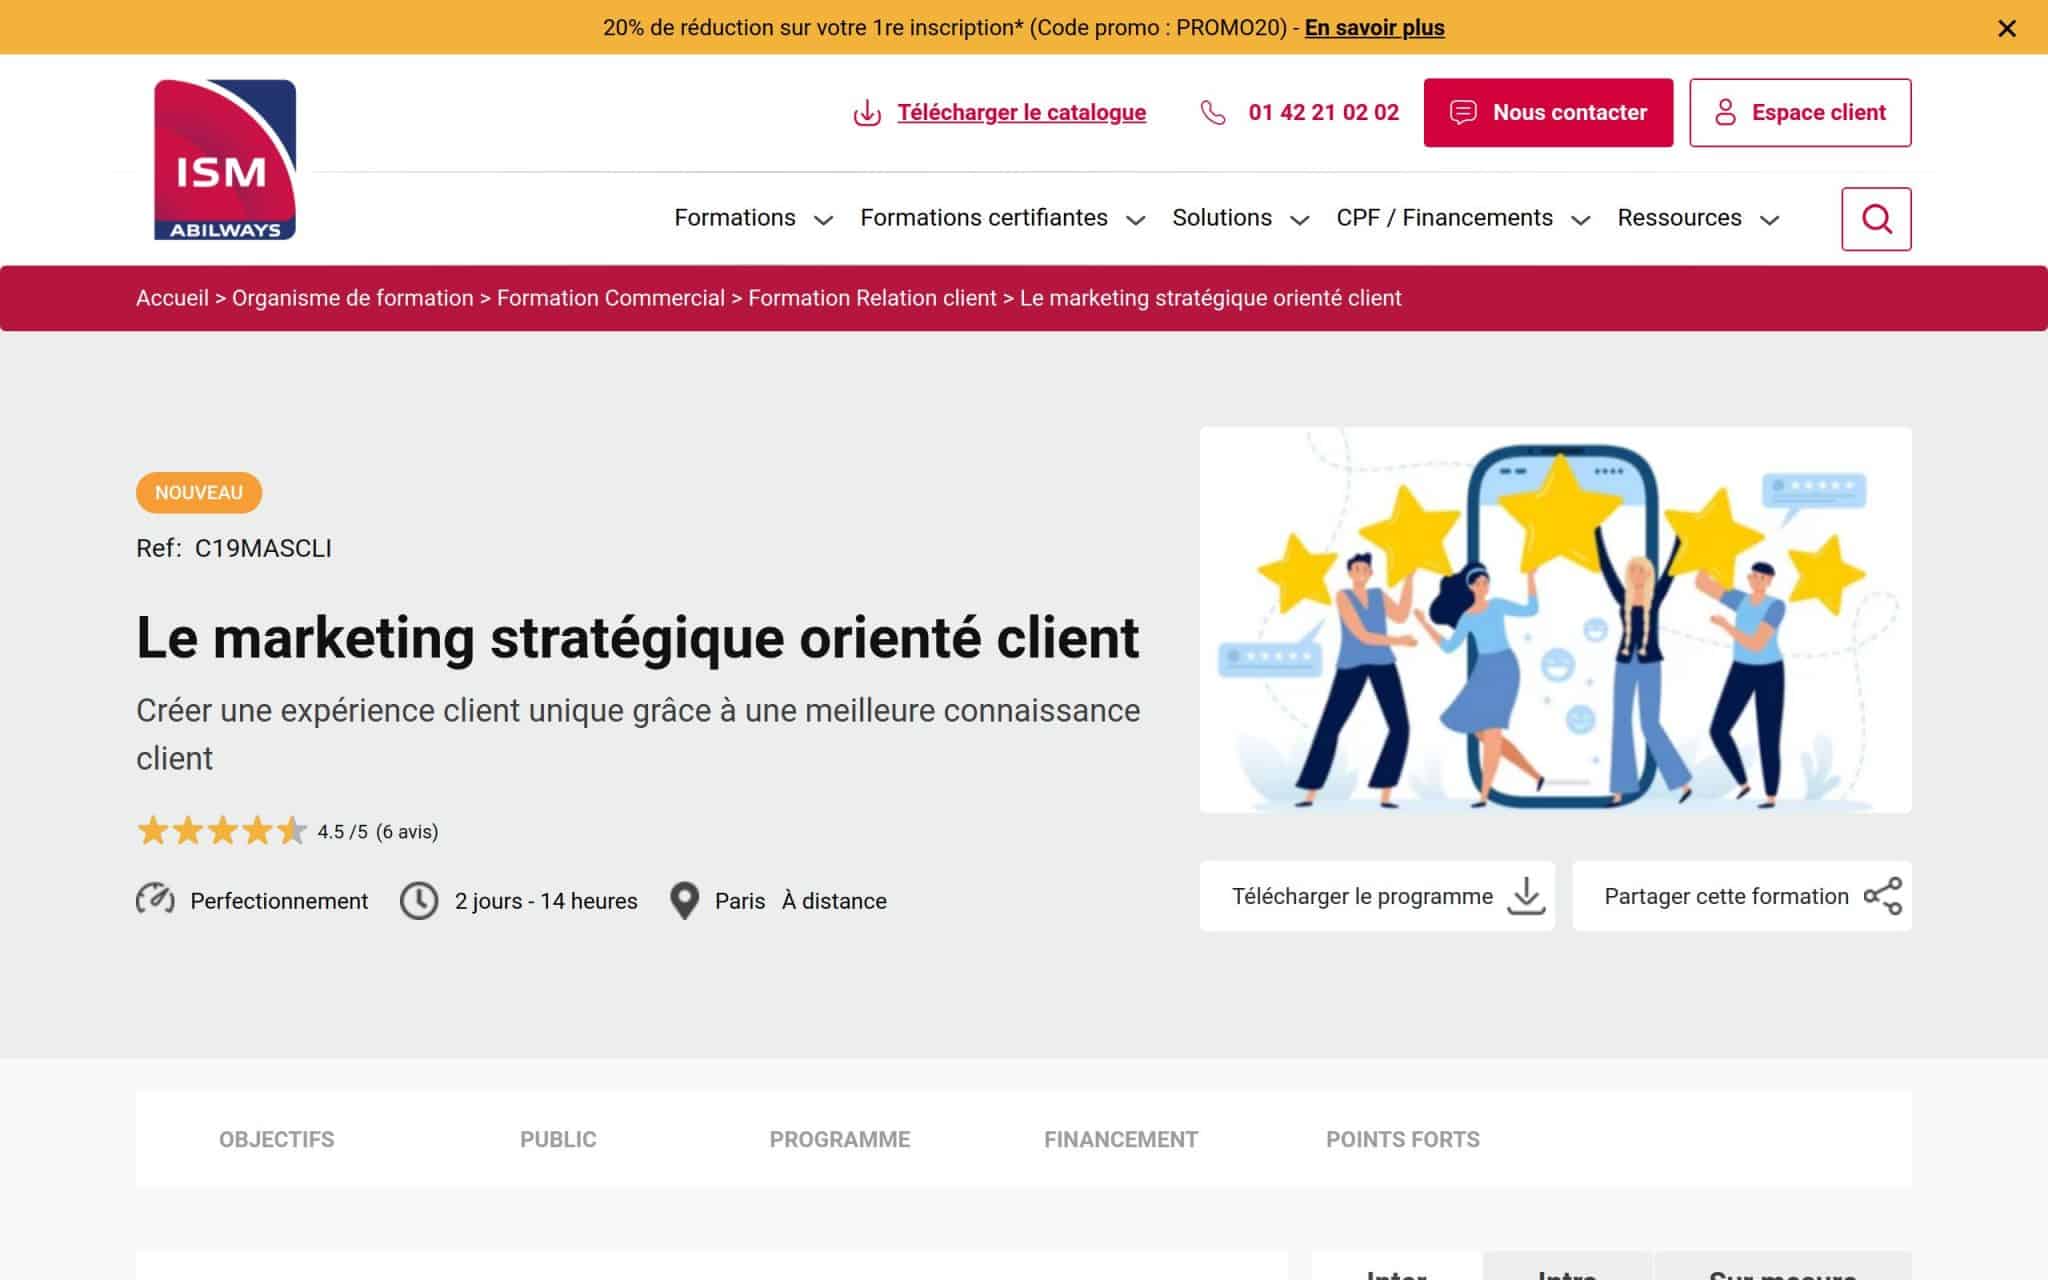Screen dimensions: 2048x1280
Task: Close the promo banner with X
Action: pyautogui.click(x=2006, y=28)
